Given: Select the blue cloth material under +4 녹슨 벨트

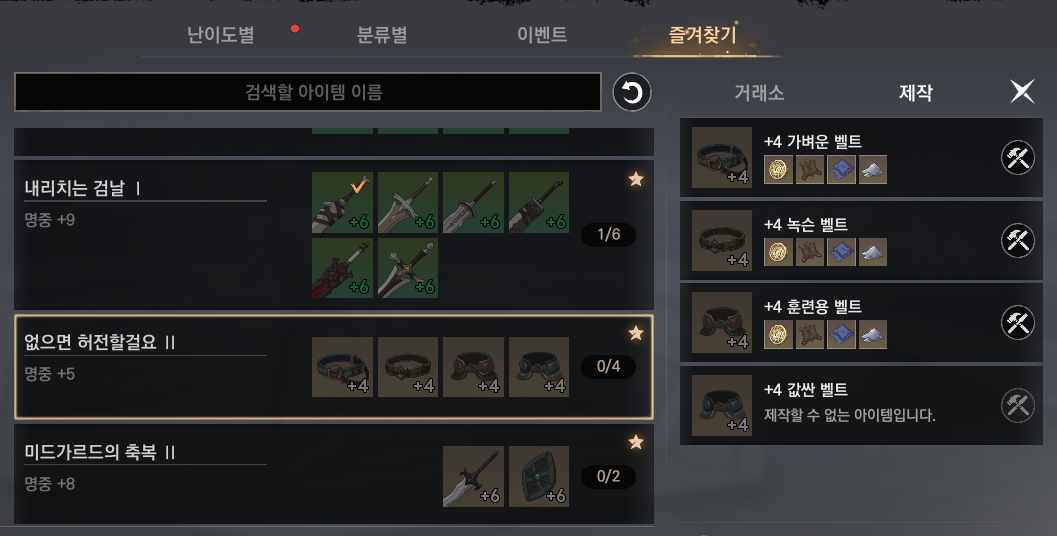Looking at the screenshot, I should [x=841, y=252].
